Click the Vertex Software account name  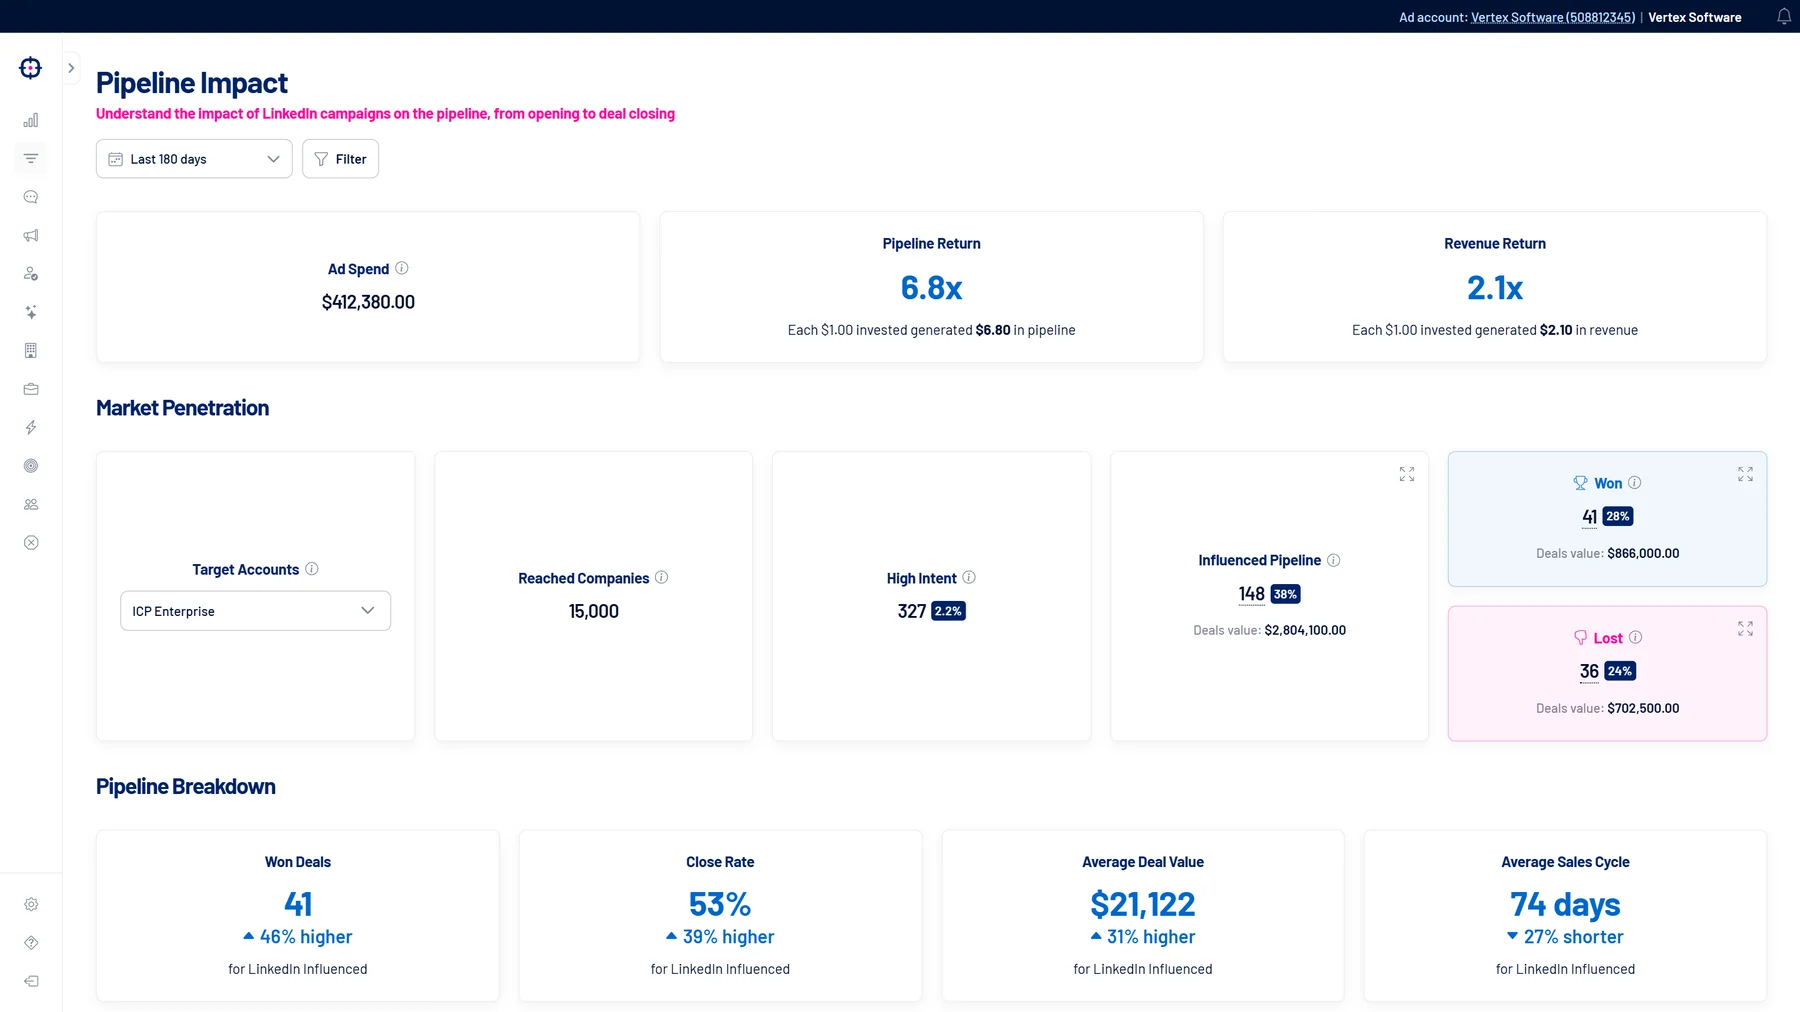[1695, 17]
